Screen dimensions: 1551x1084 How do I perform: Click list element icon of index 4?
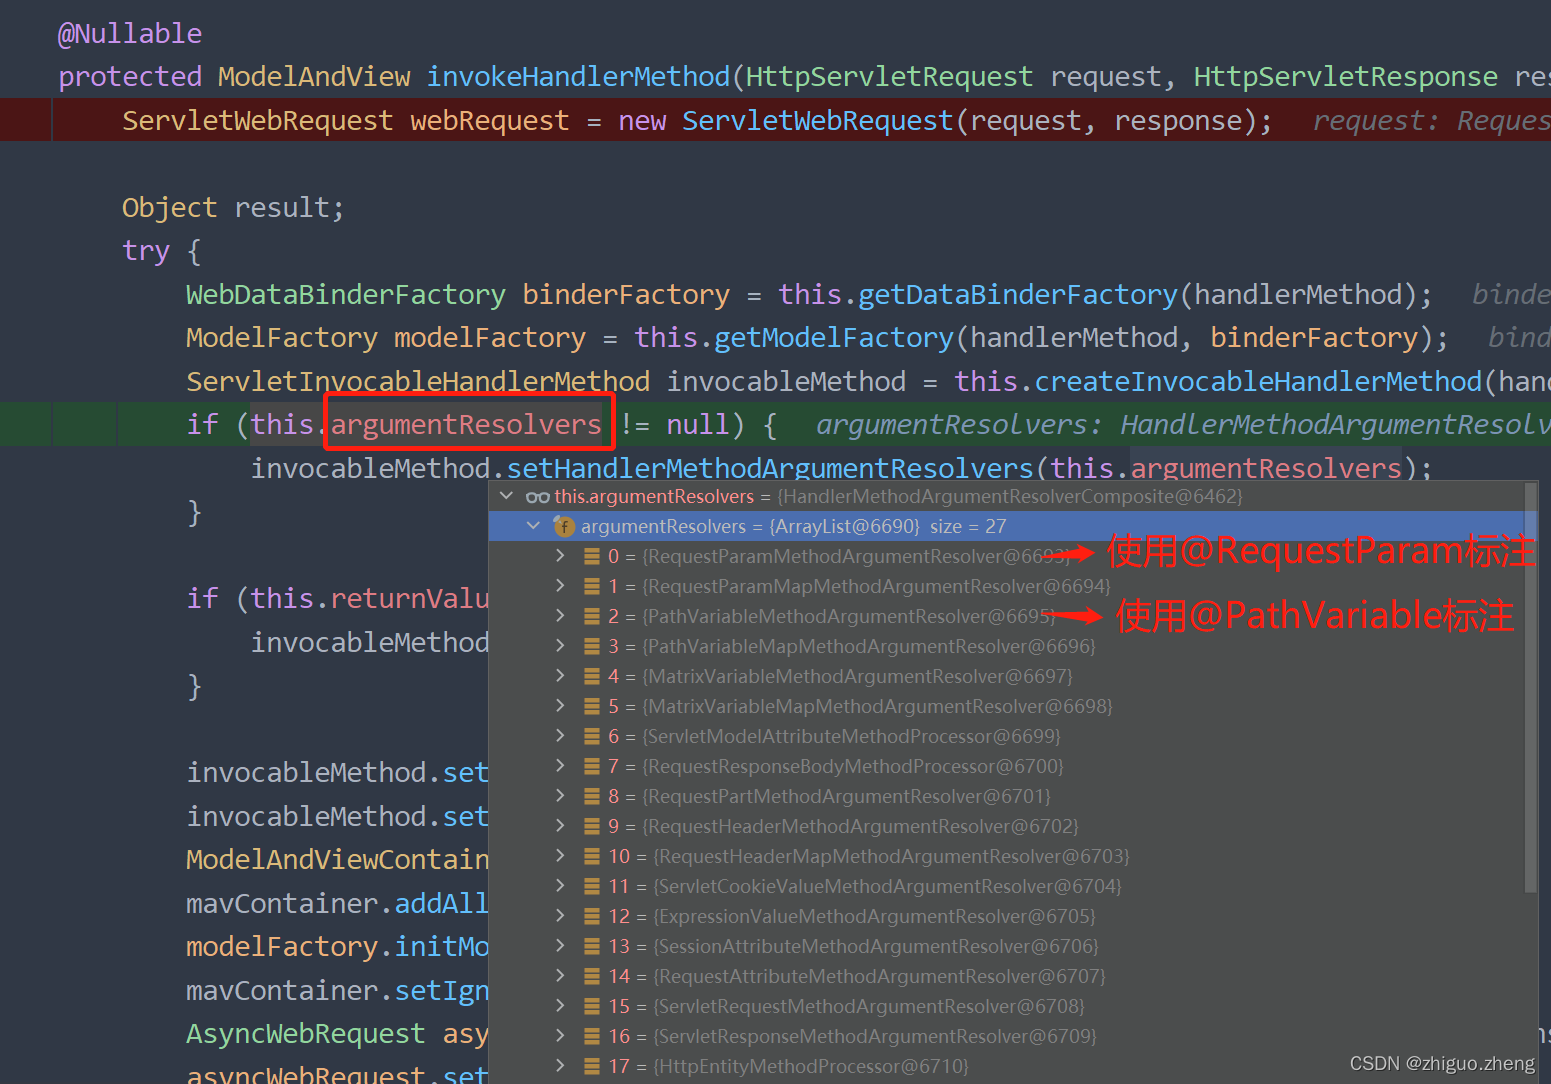[592, 676]
